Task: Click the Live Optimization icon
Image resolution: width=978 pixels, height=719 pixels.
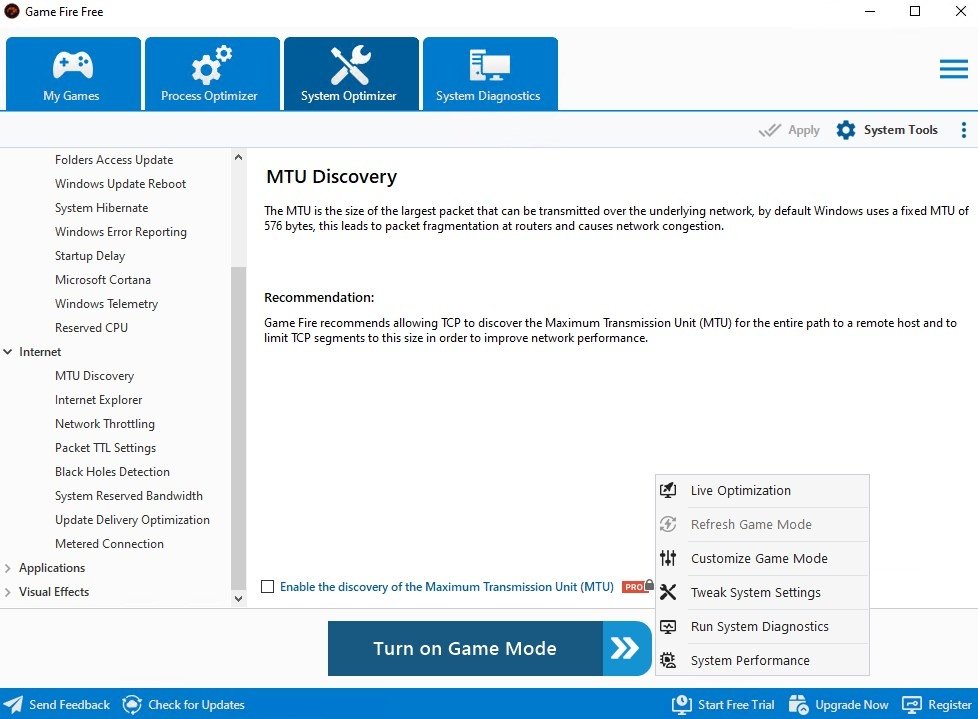Action: pyautogui.click(x=668, y=490)
